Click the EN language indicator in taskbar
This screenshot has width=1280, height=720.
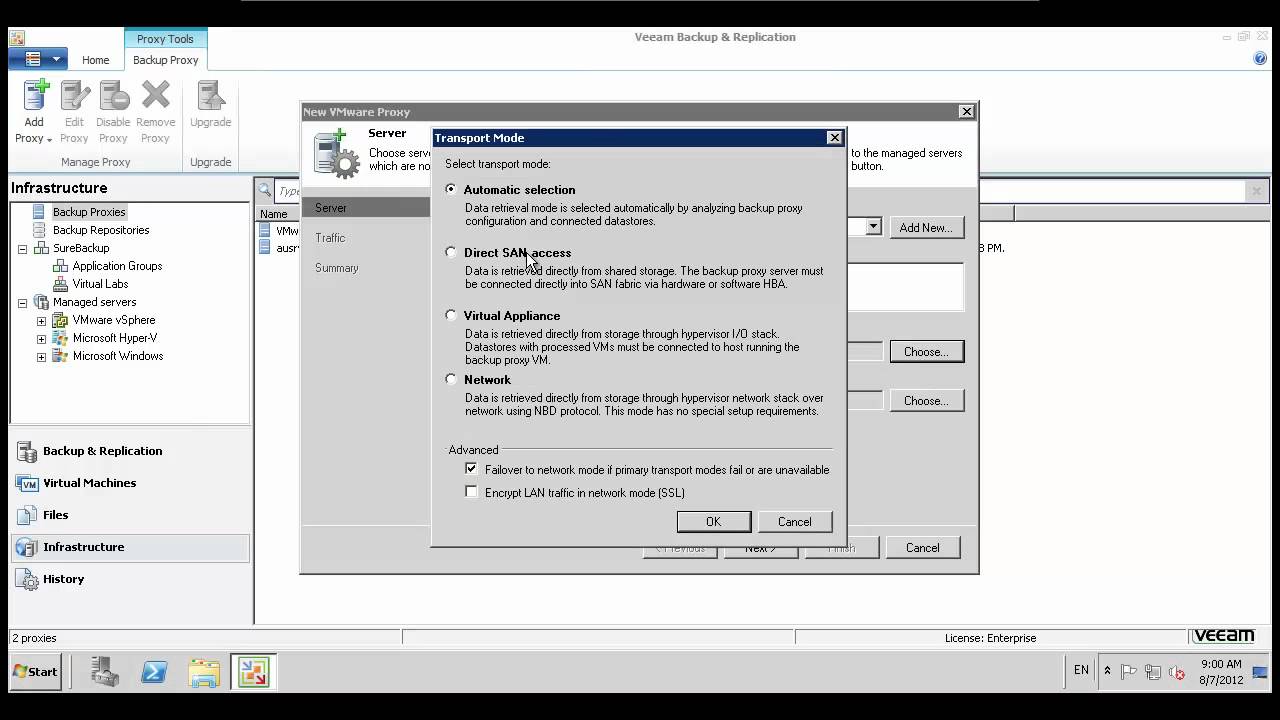(1081, 670)
